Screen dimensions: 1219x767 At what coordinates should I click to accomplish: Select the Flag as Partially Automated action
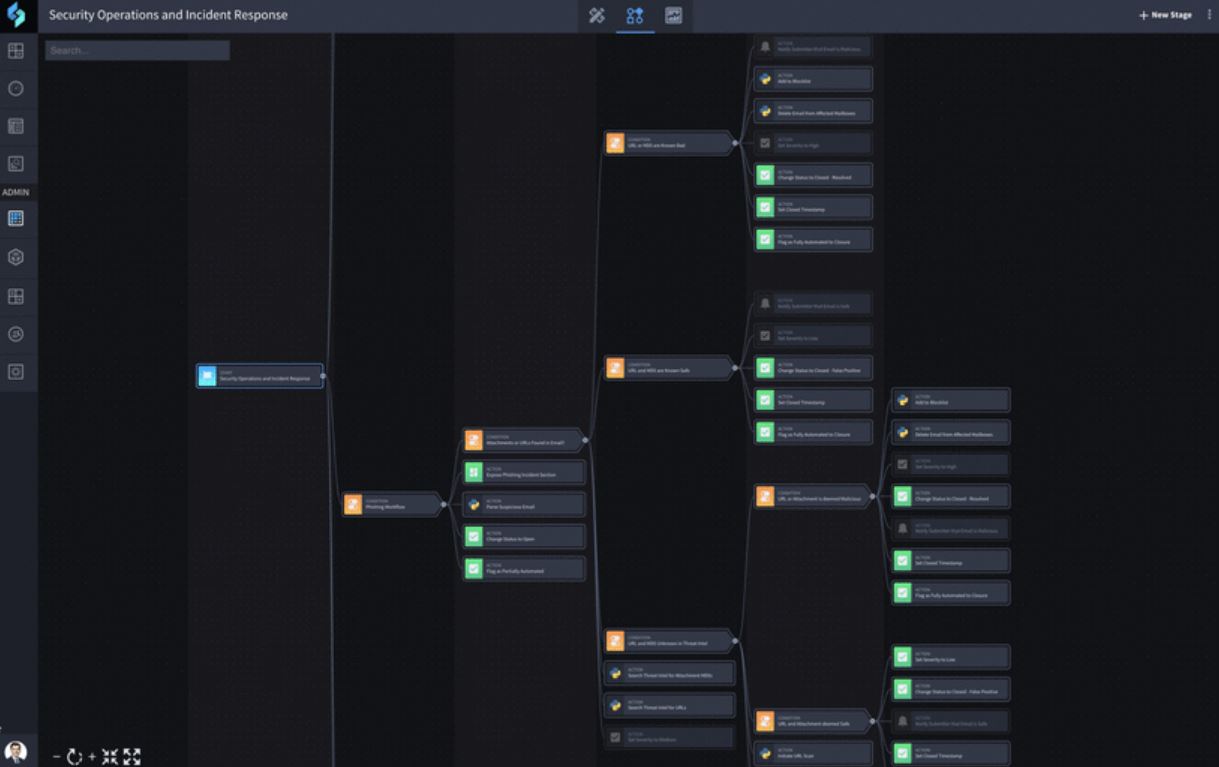pos(524,568)
